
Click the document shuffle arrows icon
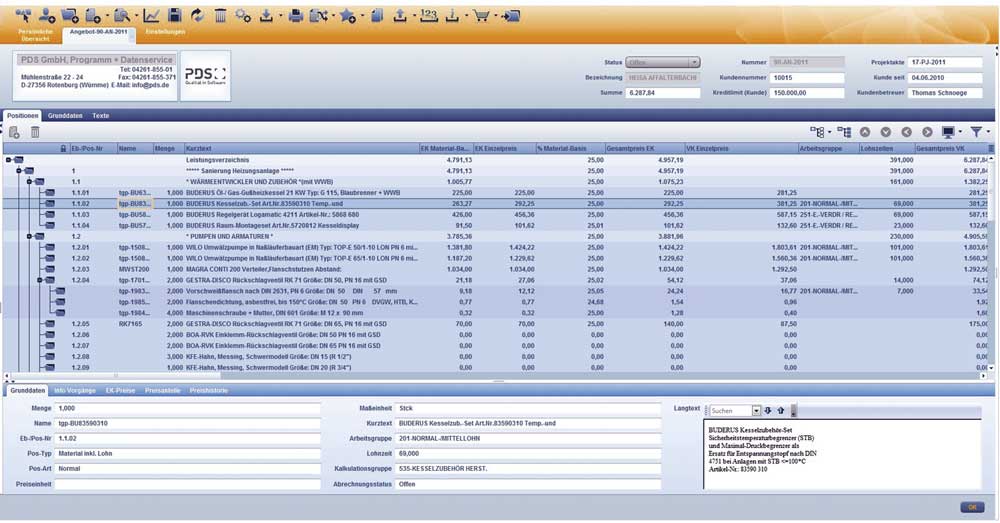coord(318,15)
